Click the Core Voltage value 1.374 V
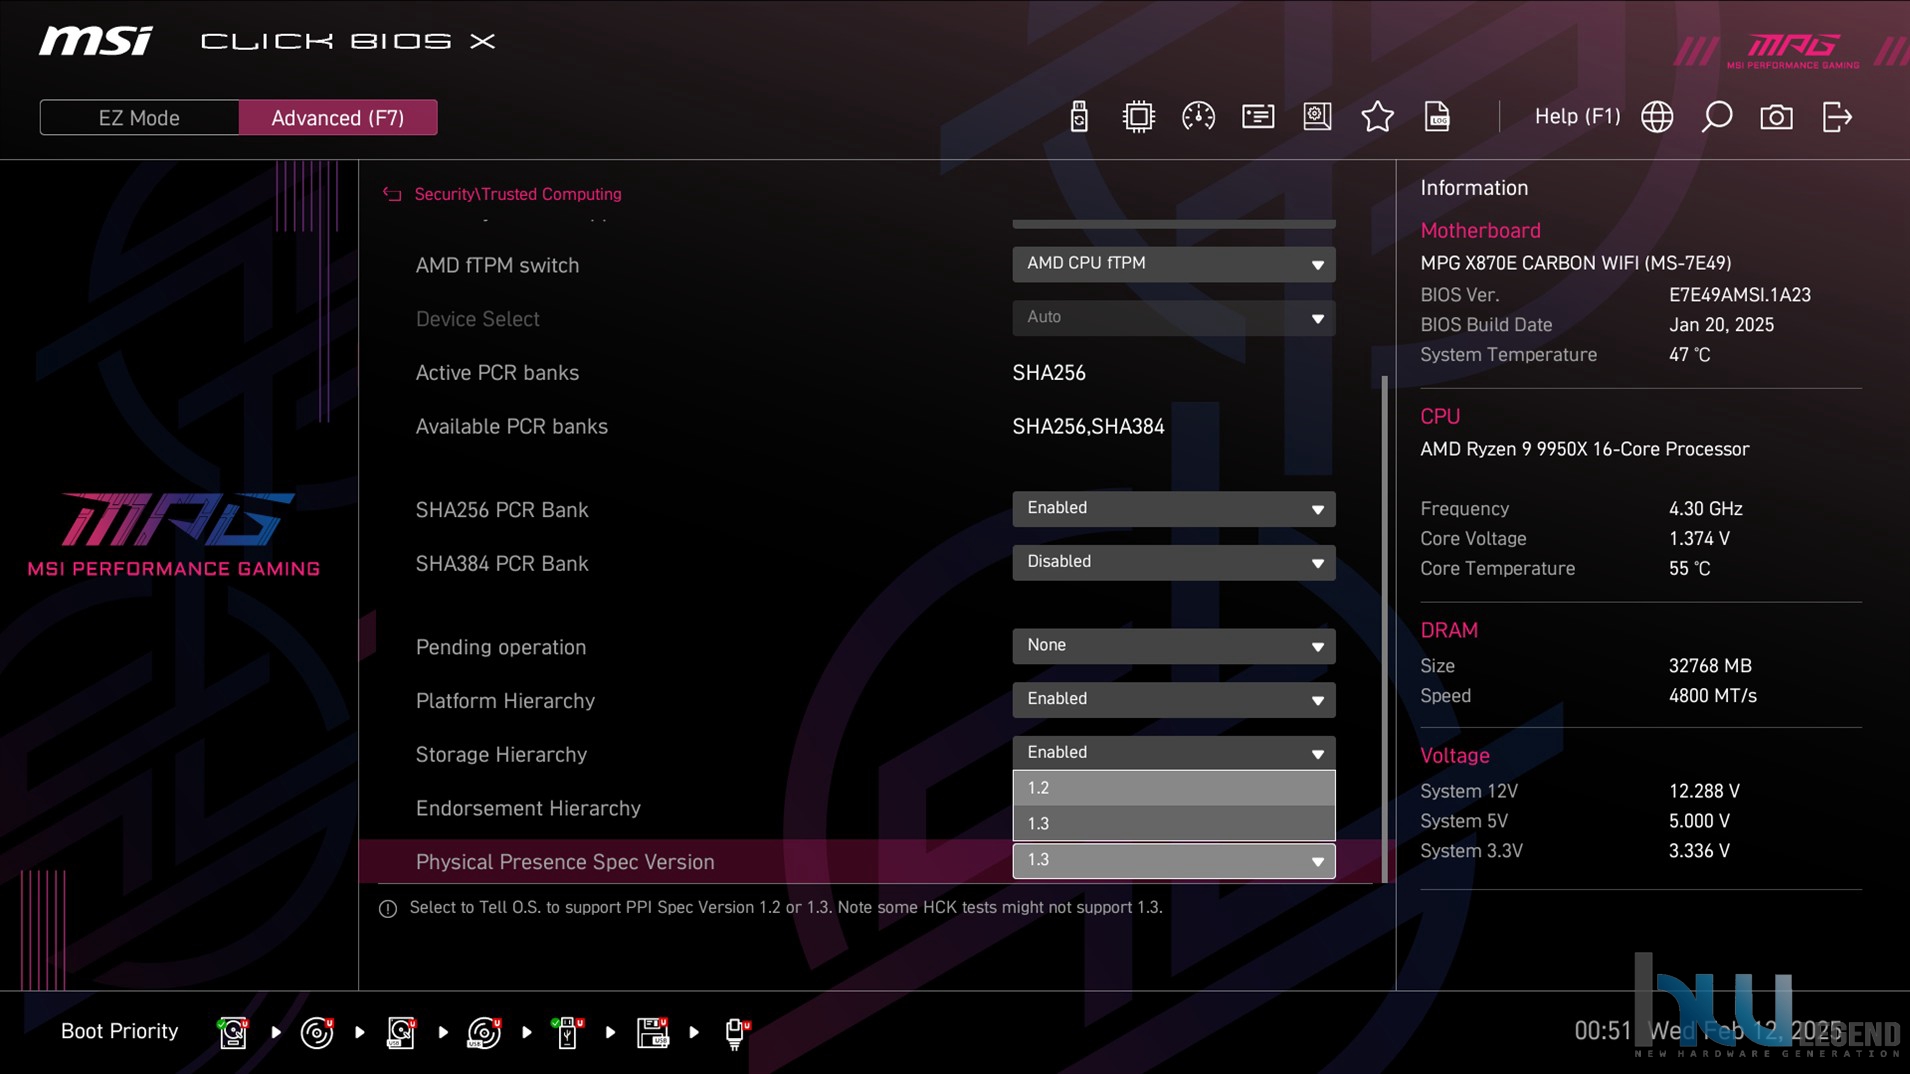1910x1074 pixels. (x=1699, y=539)
